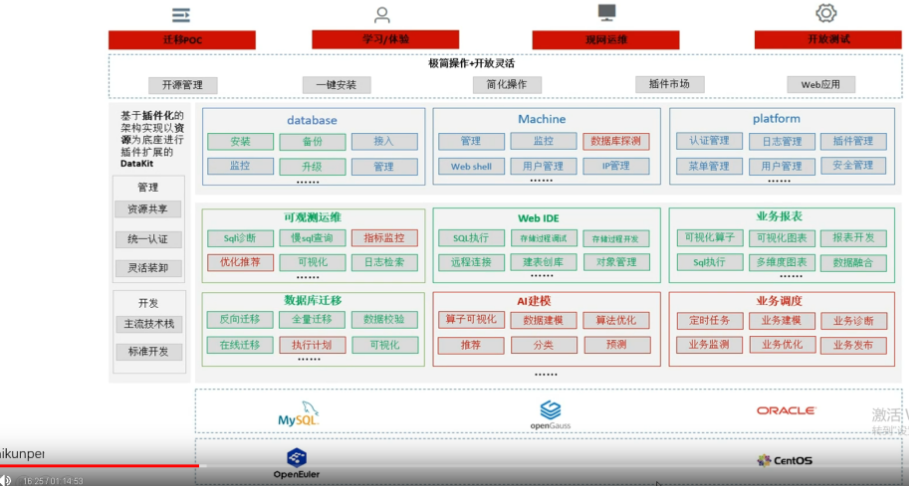
Task: Click the 插件市场 box
Action: [x=670, y=84]
